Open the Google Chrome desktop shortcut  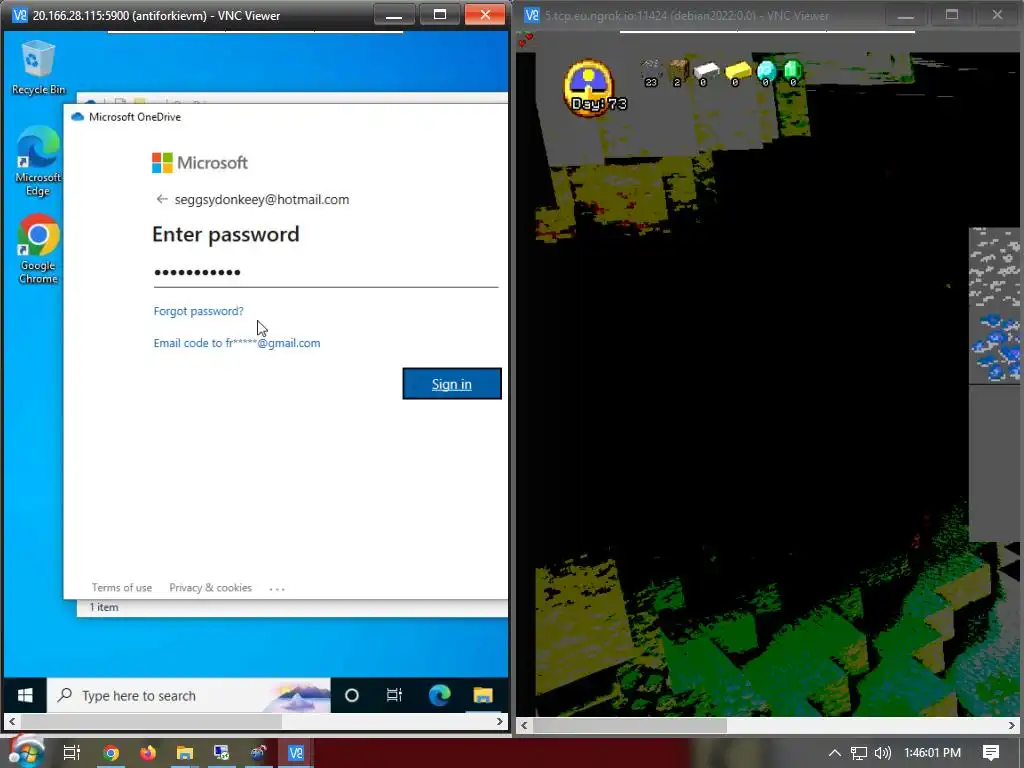38,249
